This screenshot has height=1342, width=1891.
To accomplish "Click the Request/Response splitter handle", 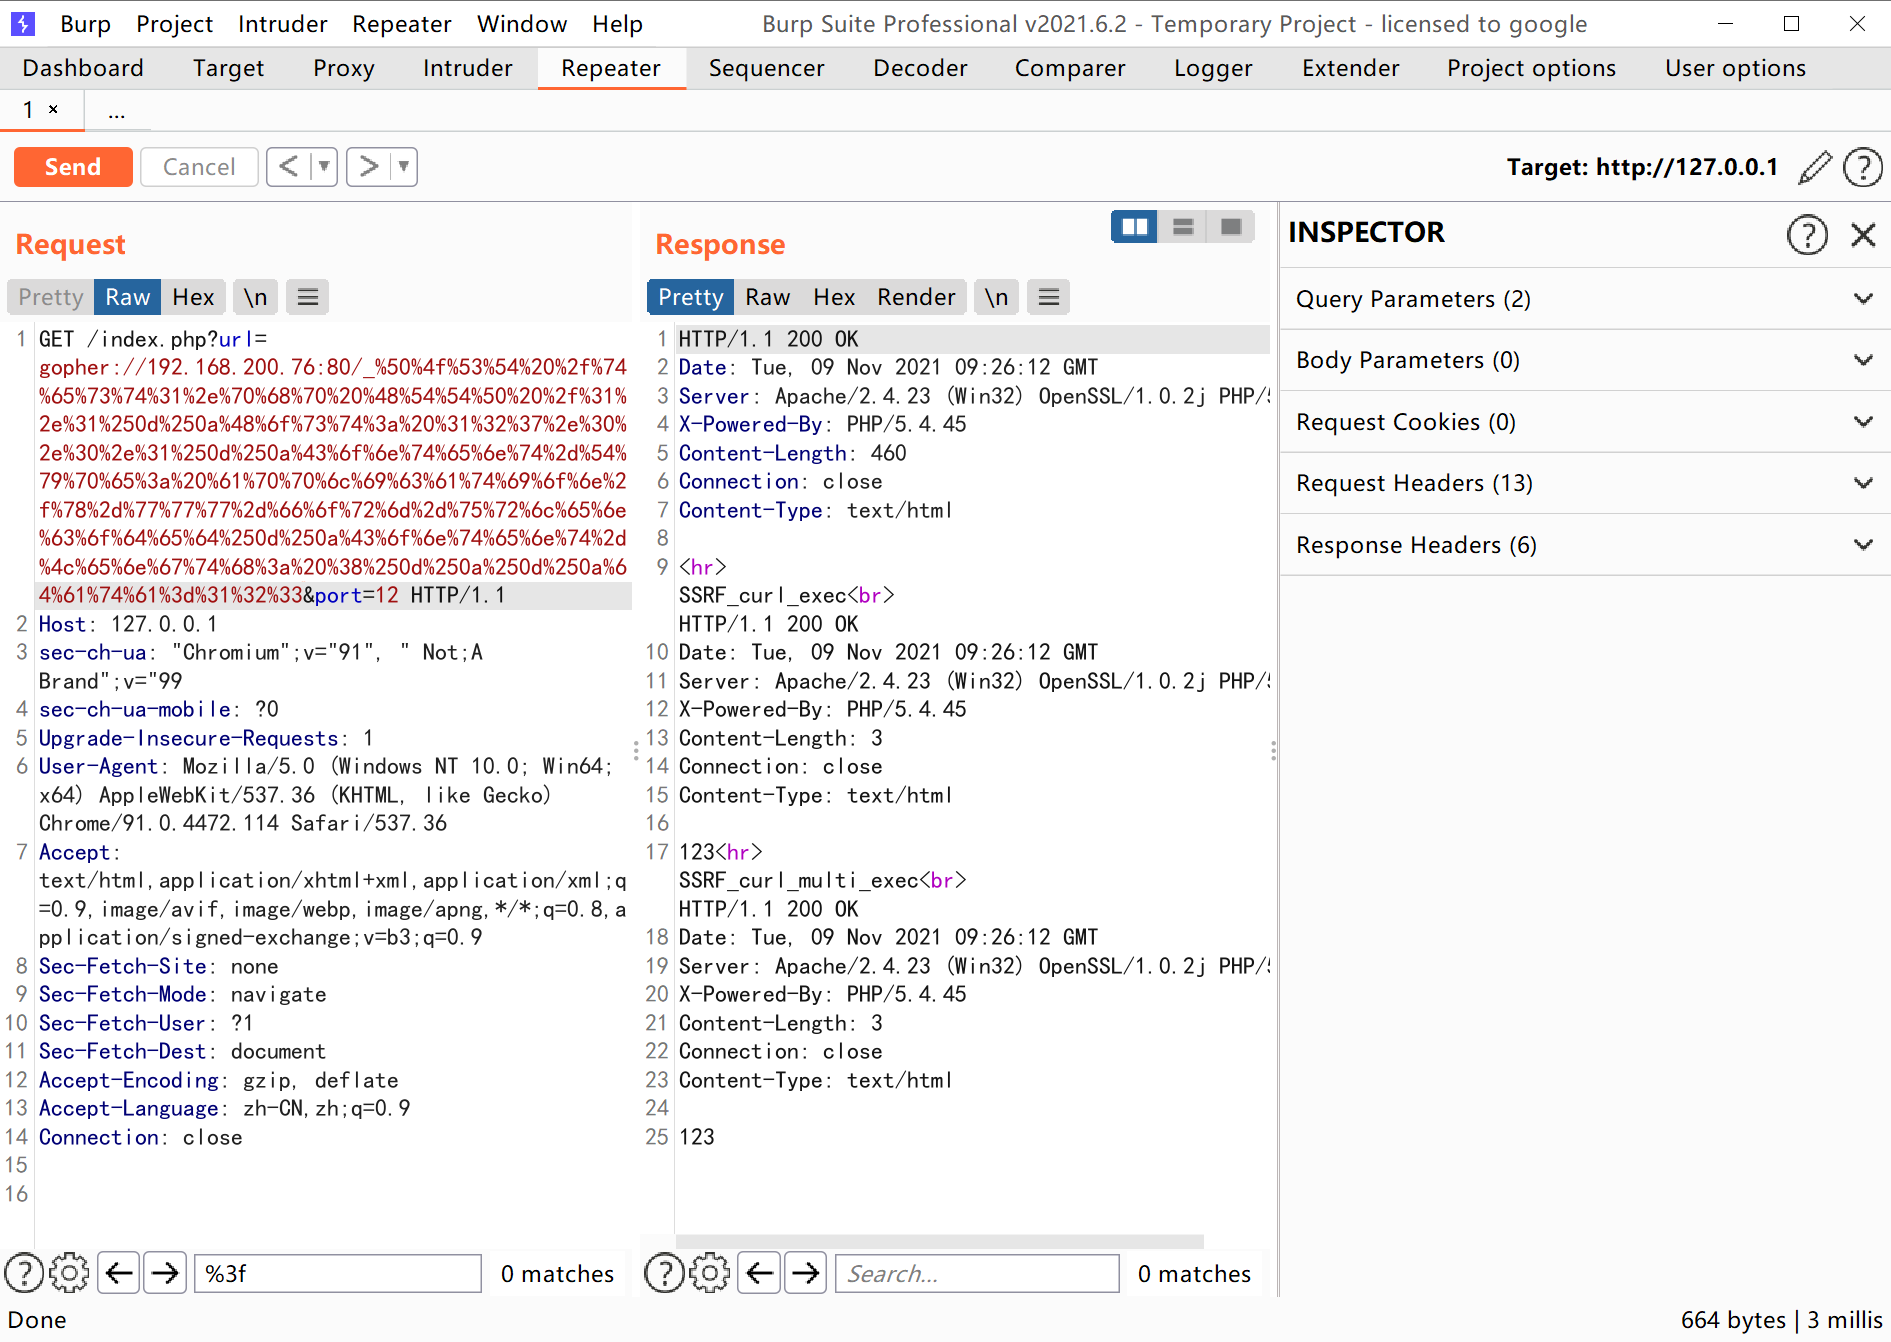I will point(636,750).
